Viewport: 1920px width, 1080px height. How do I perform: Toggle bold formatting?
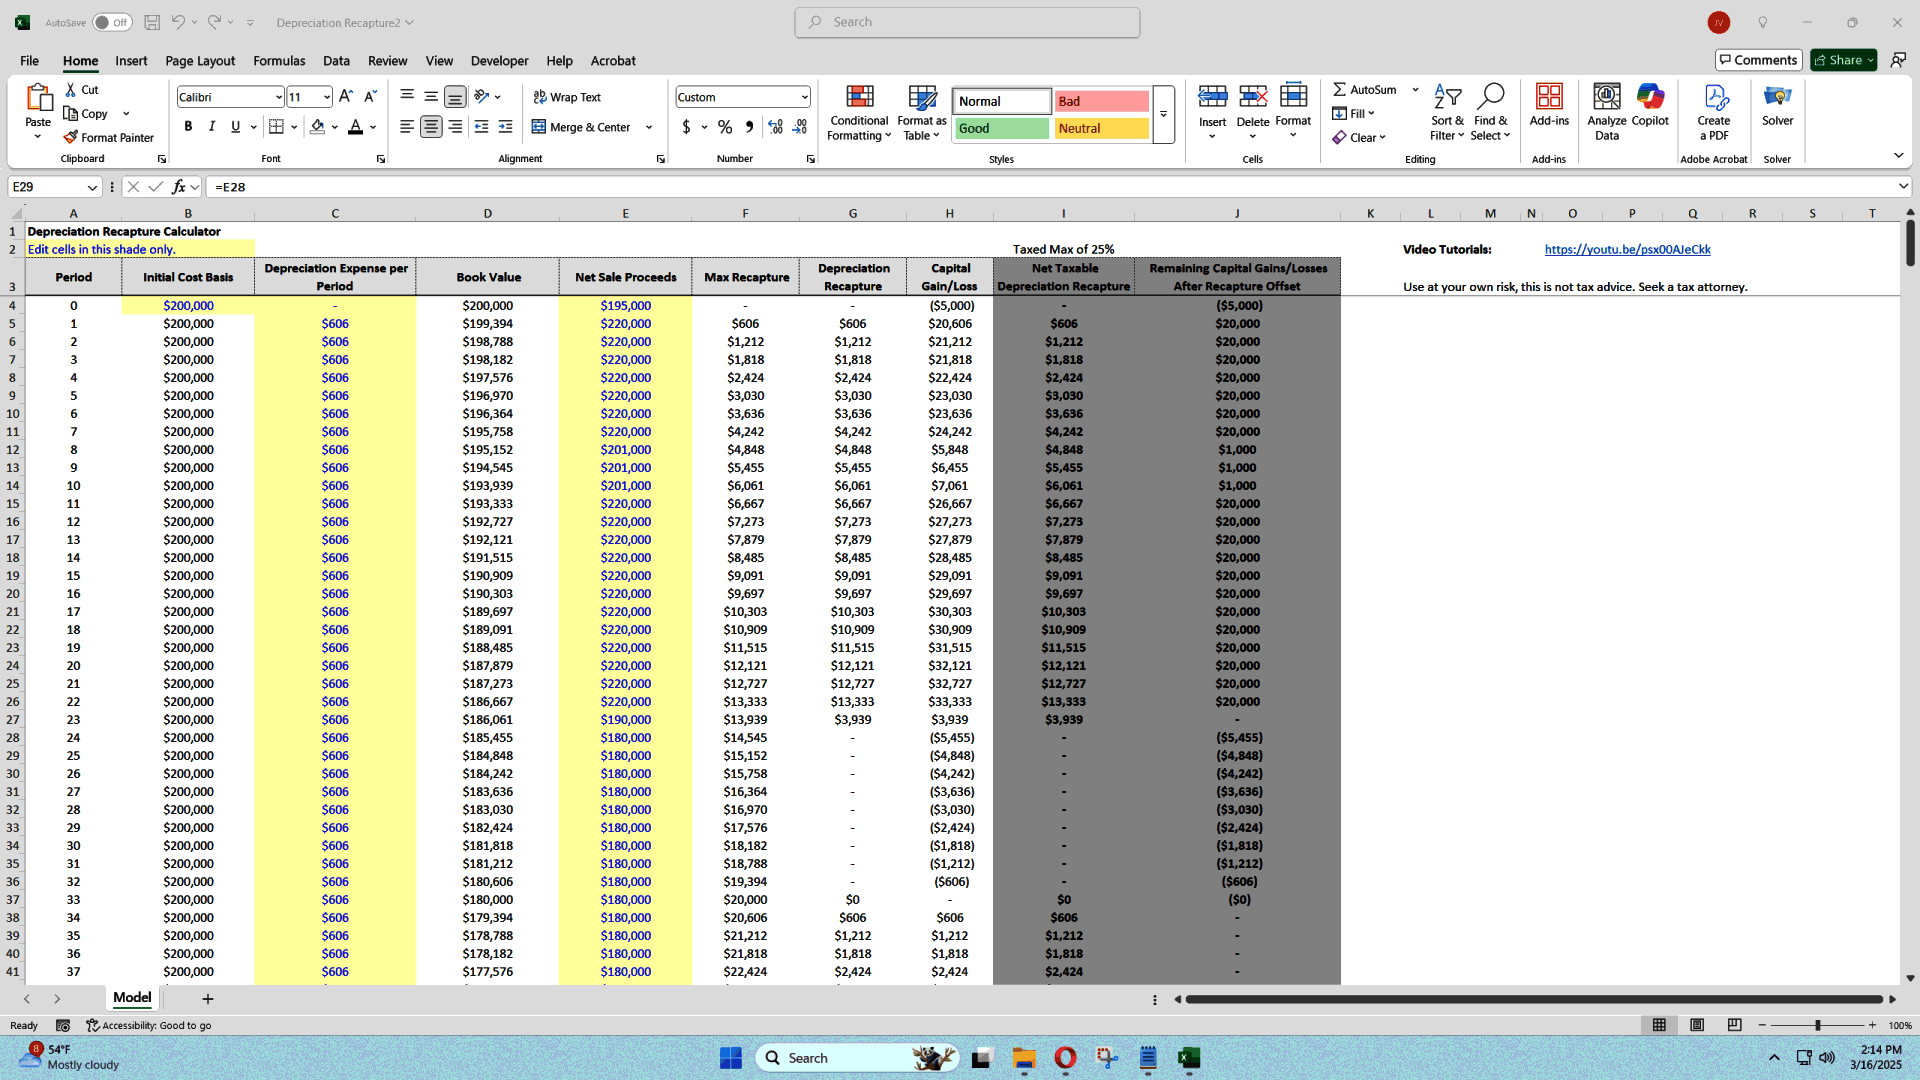[x=188, y=127]
